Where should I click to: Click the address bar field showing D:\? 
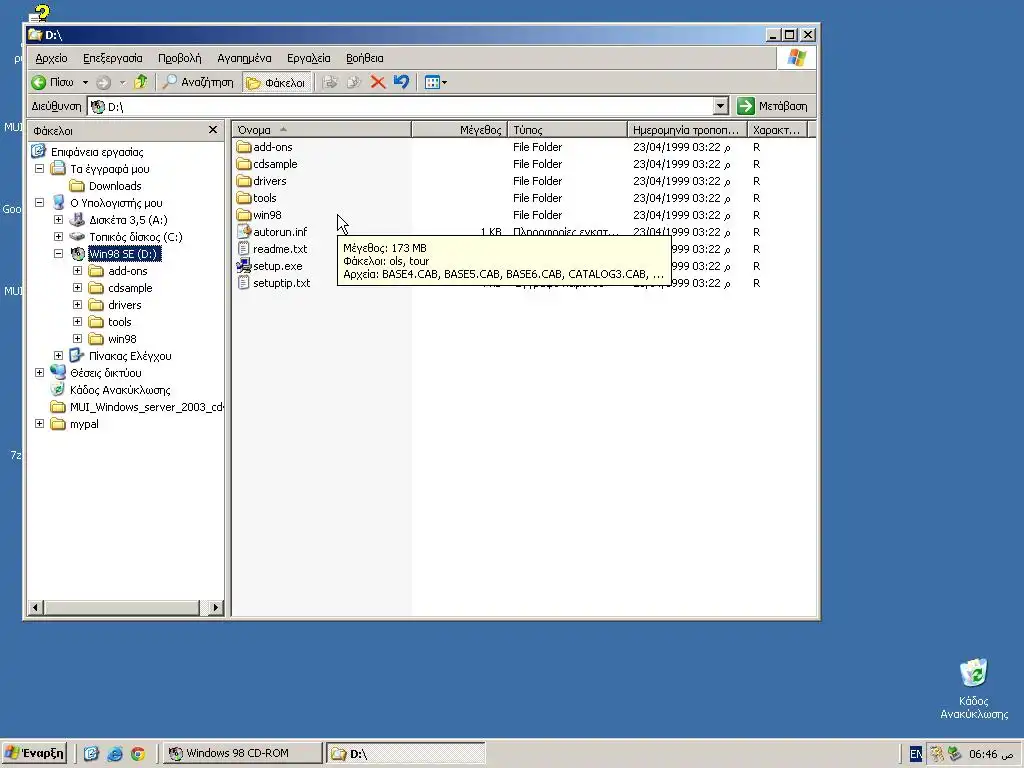point(400,106)
